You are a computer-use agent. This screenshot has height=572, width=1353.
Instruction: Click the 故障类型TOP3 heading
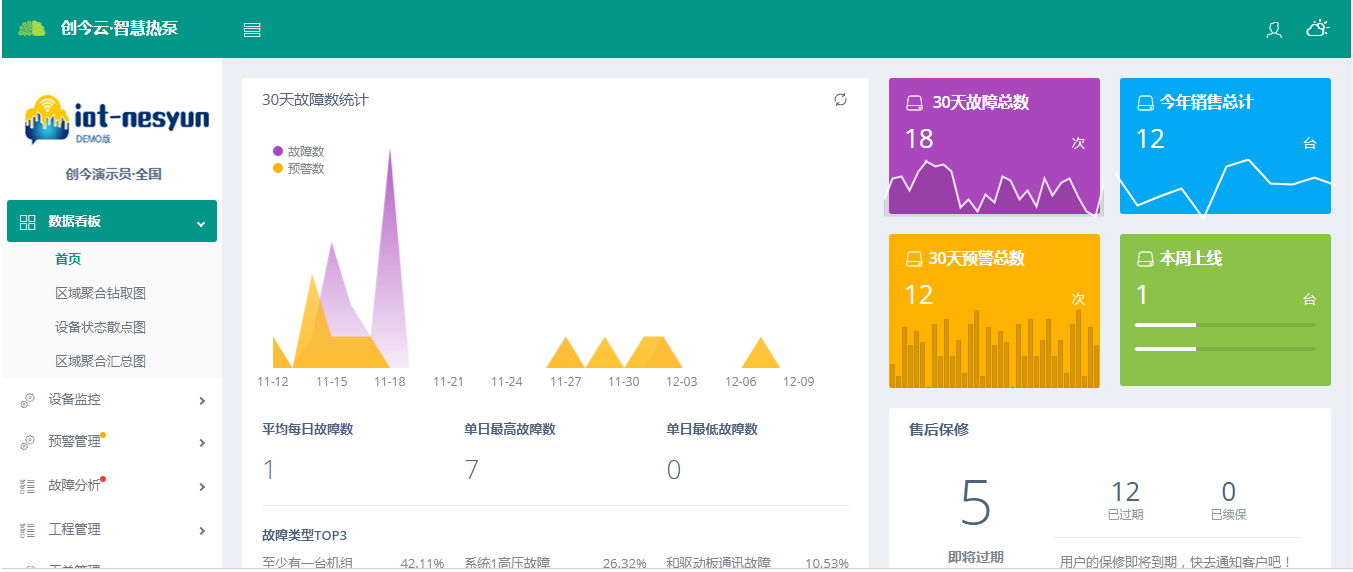(x=304, y=535)
